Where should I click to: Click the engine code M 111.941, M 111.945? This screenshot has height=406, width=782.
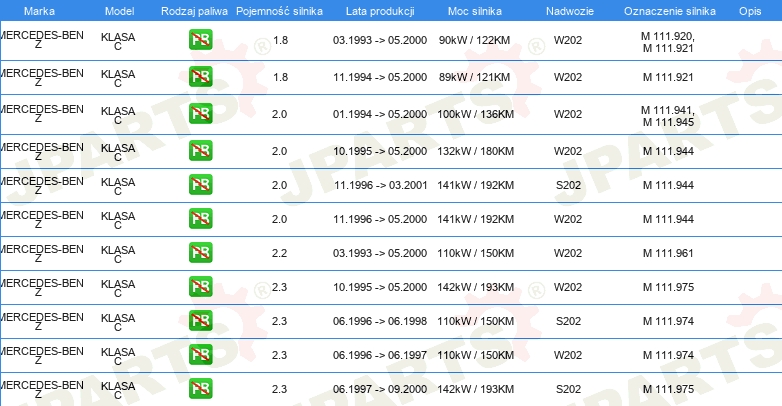pos(668,116)
